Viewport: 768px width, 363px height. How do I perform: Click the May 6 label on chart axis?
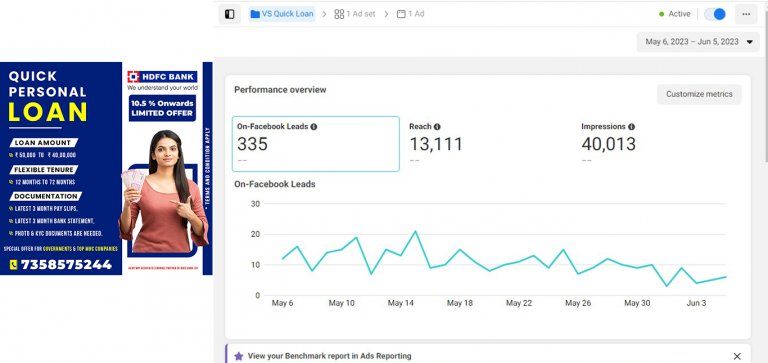[283, 303]
